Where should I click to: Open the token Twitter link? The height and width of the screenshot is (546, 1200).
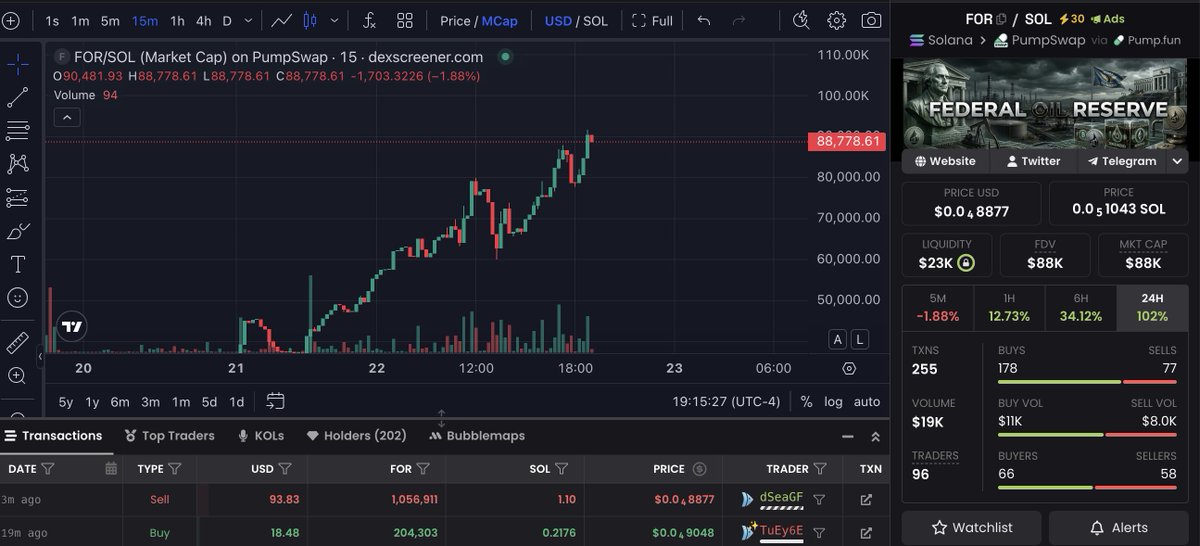click(1033, 161)
